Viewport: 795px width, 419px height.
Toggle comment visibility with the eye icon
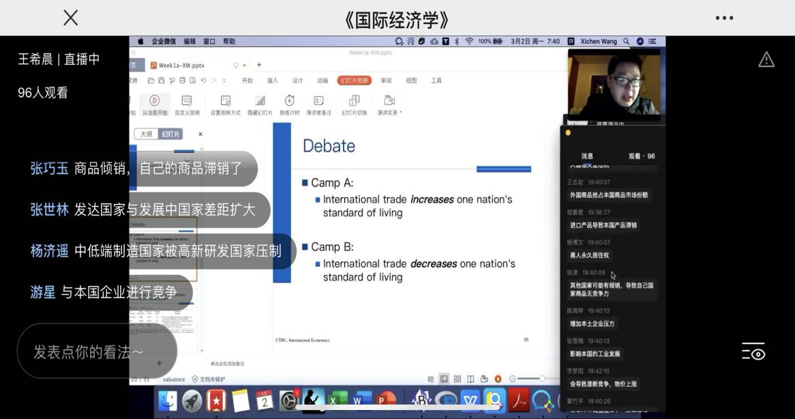click(753, 352)
